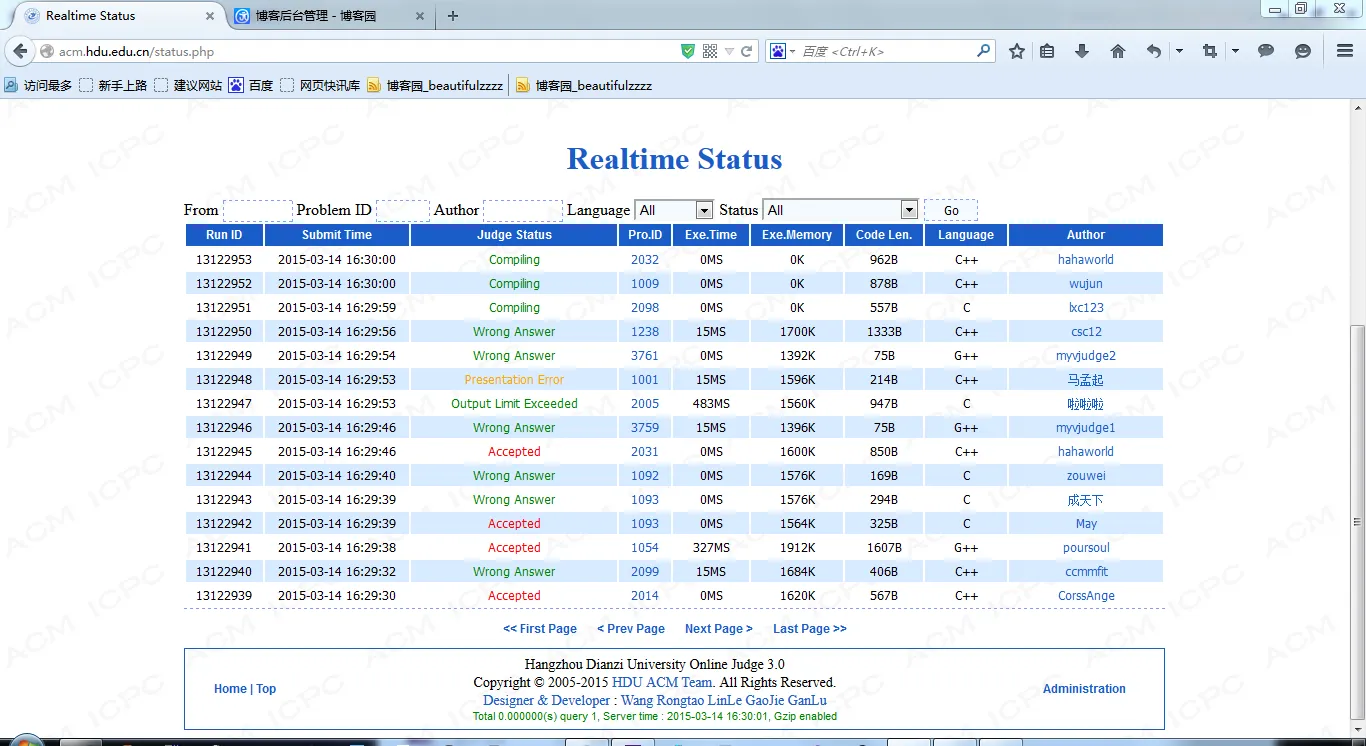This screenshot has height=746, width=1366.
Task: Open problem 1238 link
Action: (645, 332)
